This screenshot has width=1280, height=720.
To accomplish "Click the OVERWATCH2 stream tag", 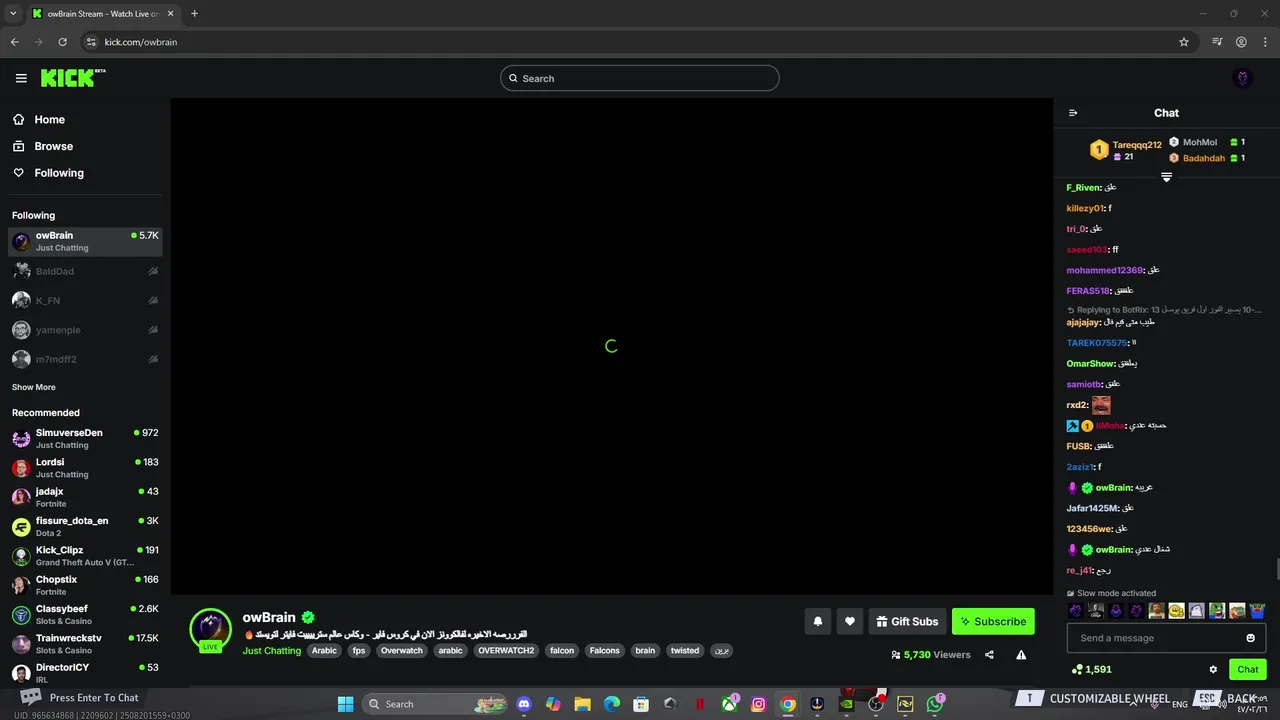I will coord(506,651).
